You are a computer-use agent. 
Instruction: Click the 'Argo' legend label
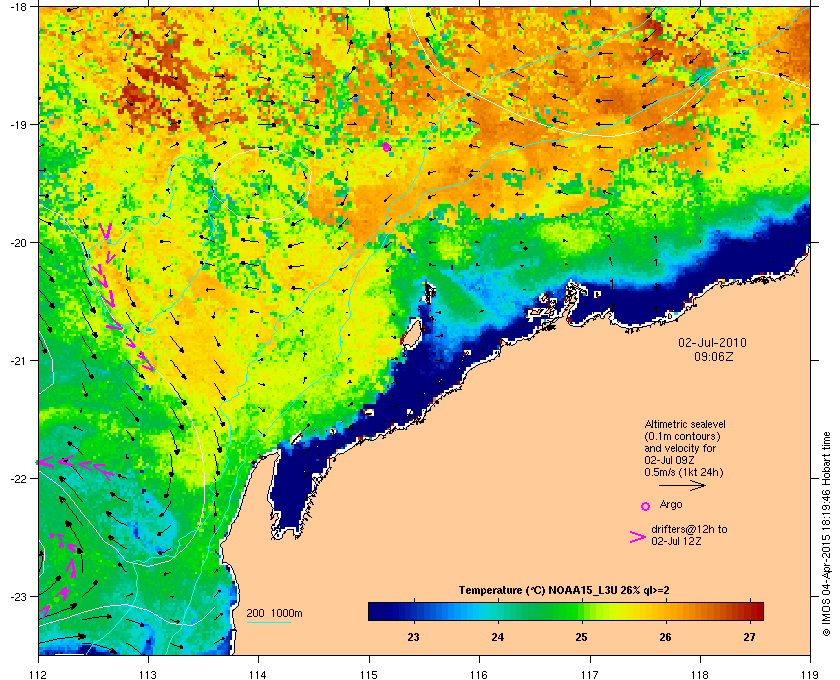coord(671,504)
